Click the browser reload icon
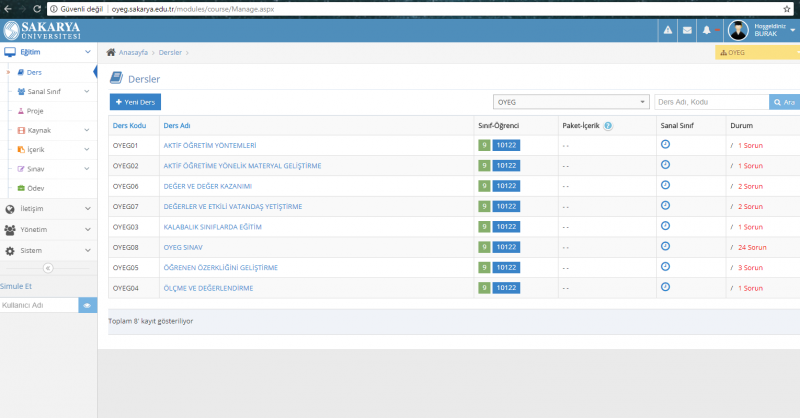This screenshot has width=800, height=418. (38, 7)
